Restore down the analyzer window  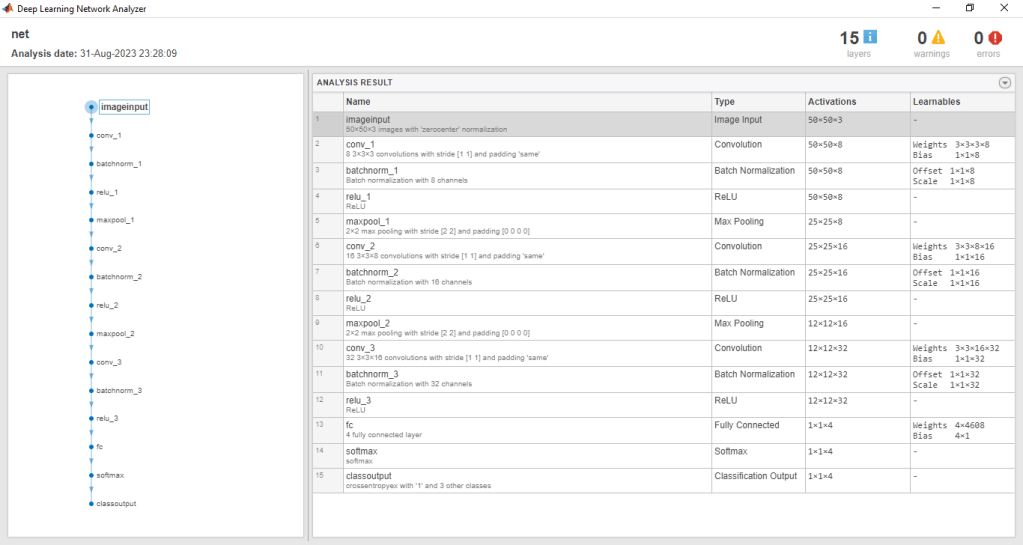coord(969,8)
